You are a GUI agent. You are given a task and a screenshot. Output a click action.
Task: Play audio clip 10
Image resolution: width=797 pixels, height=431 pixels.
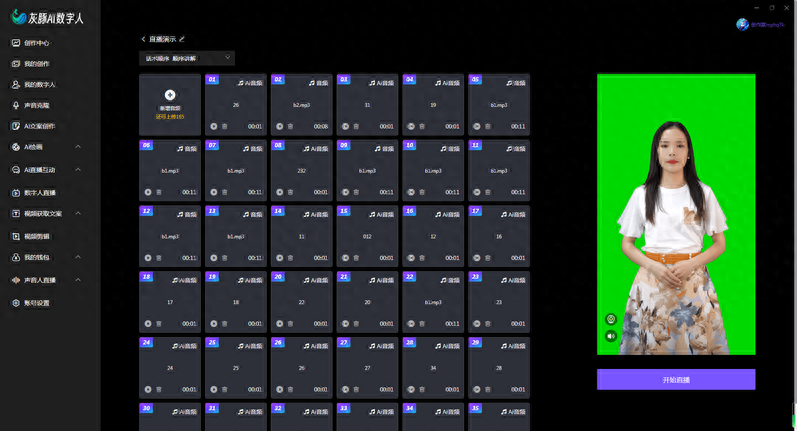pyautogui.click(x=411, y=192)
